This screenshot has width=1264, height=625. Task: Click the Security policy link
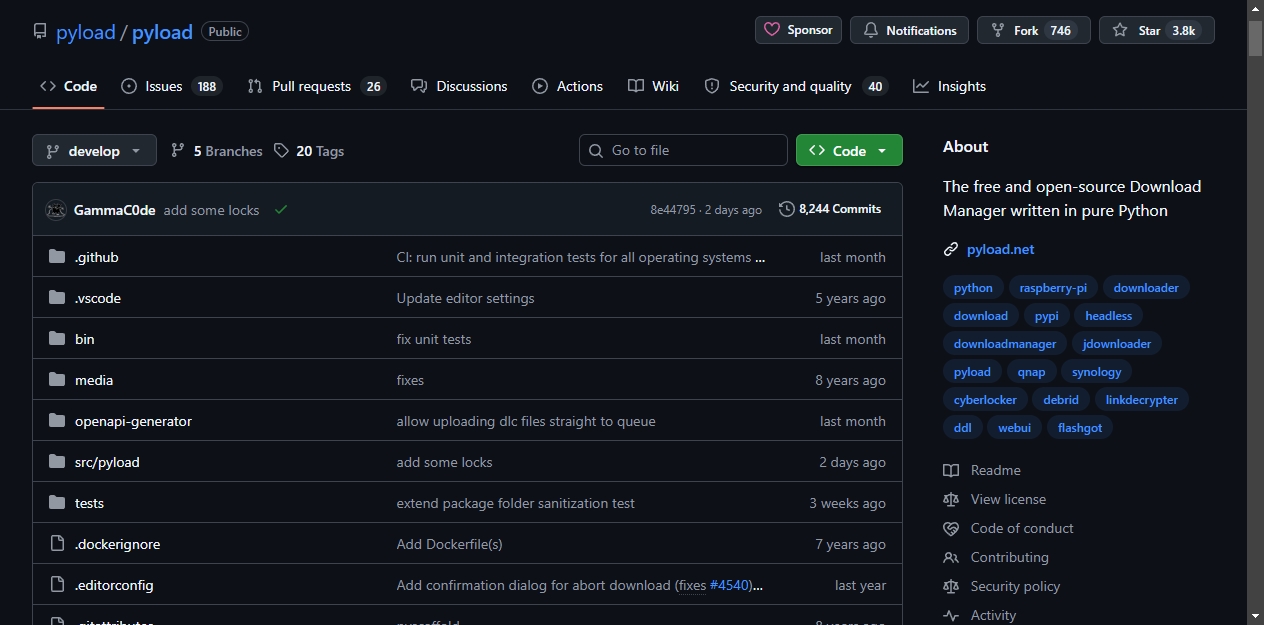click(1015, 586)
